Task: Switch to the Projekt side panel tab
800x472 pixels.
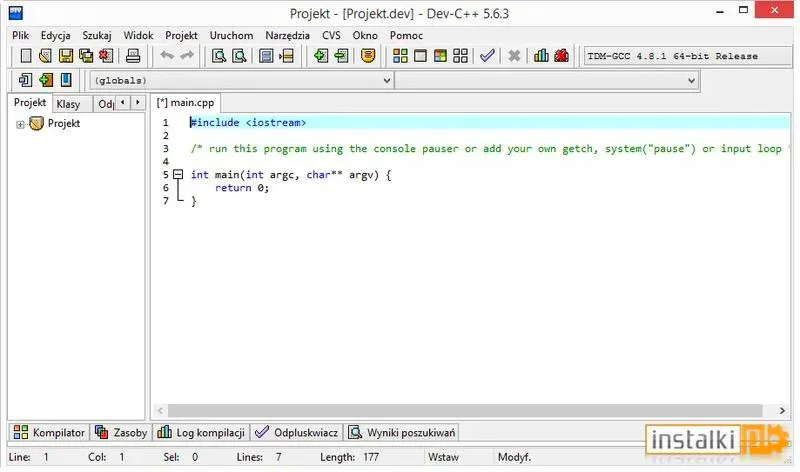Action: 30,103
